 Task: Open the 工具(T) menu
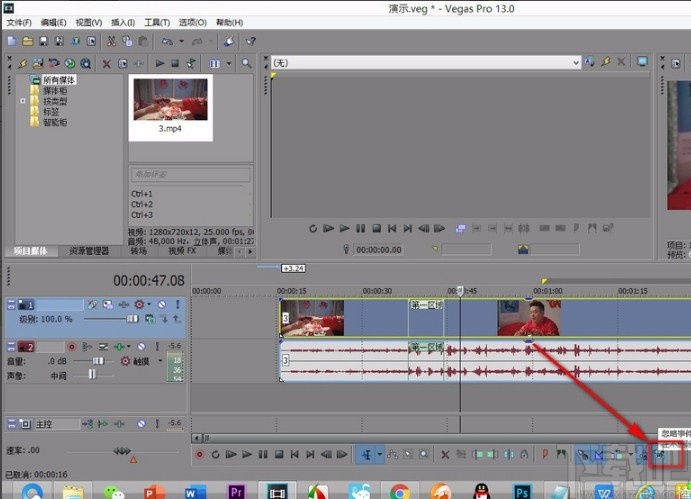point(156,22)
